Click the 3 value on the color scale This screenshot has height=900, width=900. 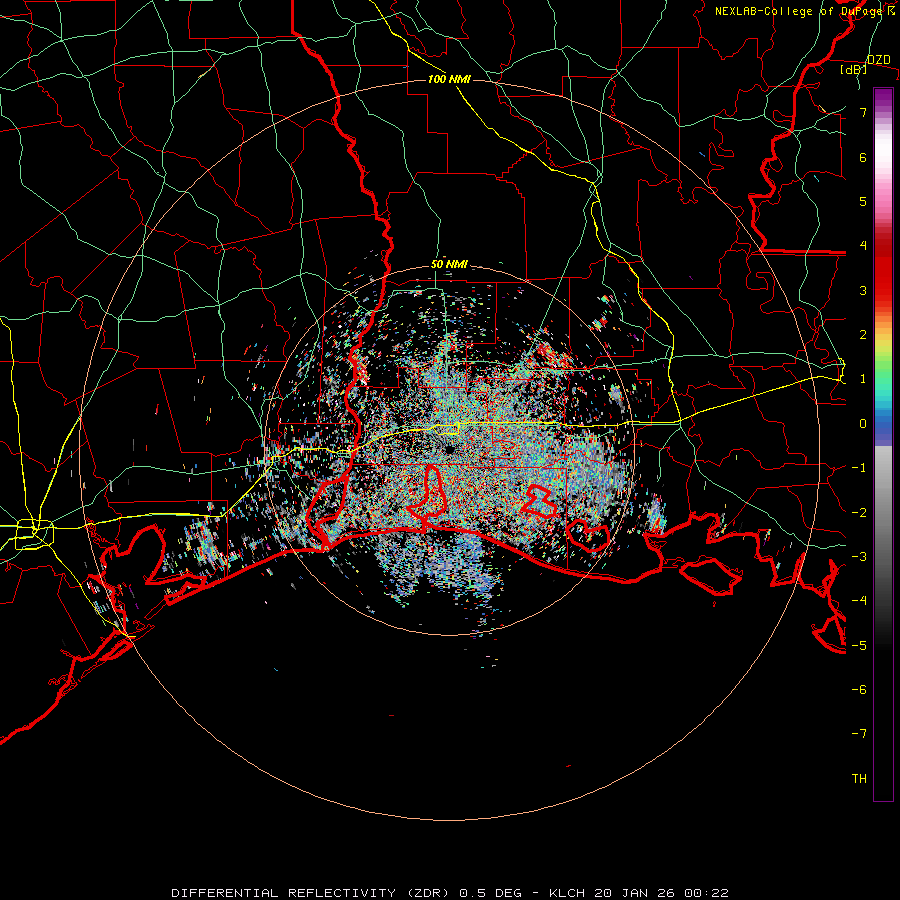(863, 290)
